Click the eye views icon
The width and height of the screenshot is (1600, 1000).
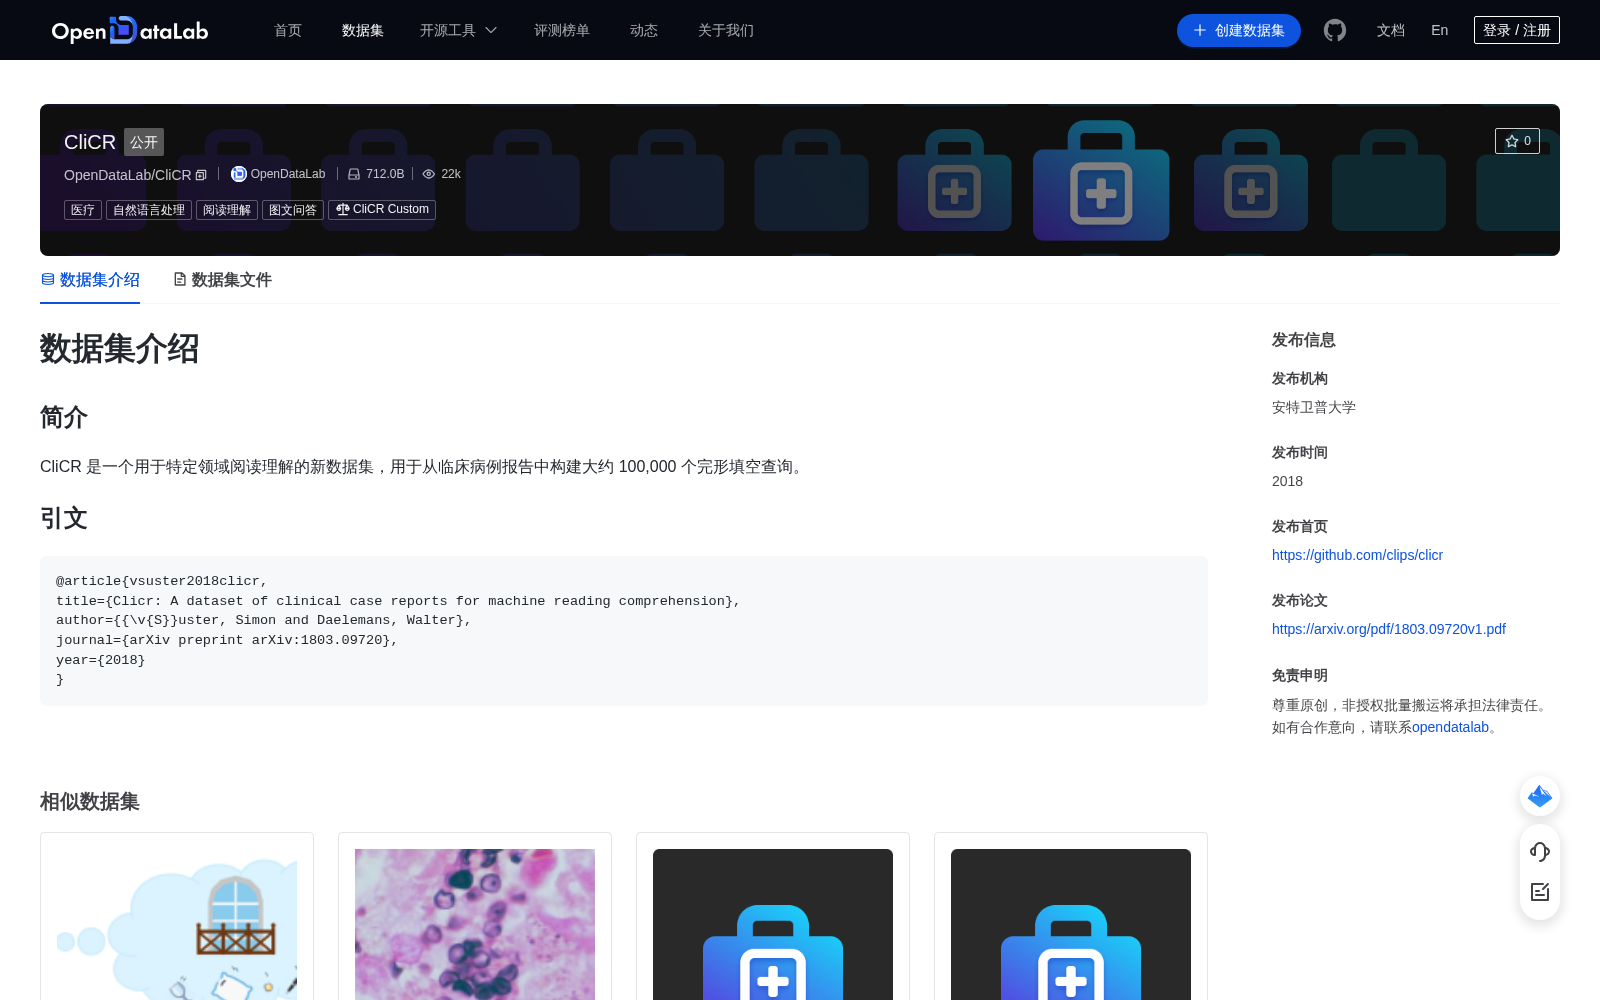[429, 174]
